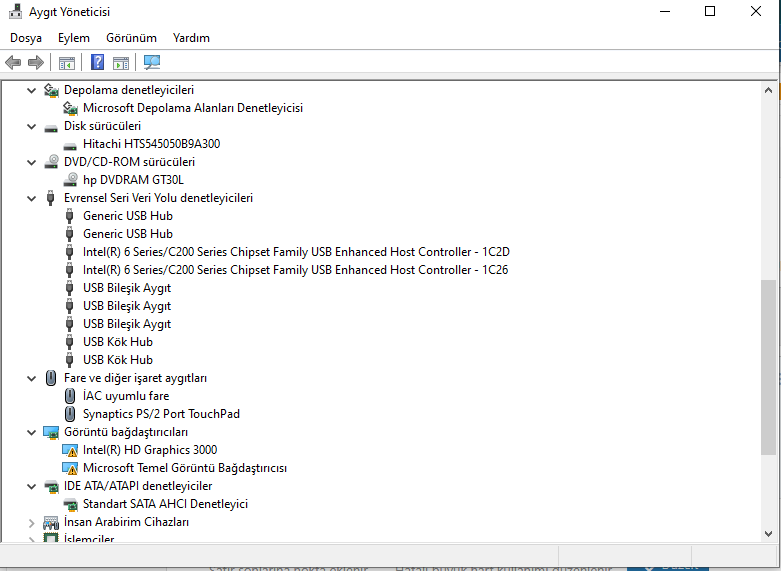Select hp DVDRAM GT30L text
This screenshot has width=781, height=571.
(x=133, y=180)
